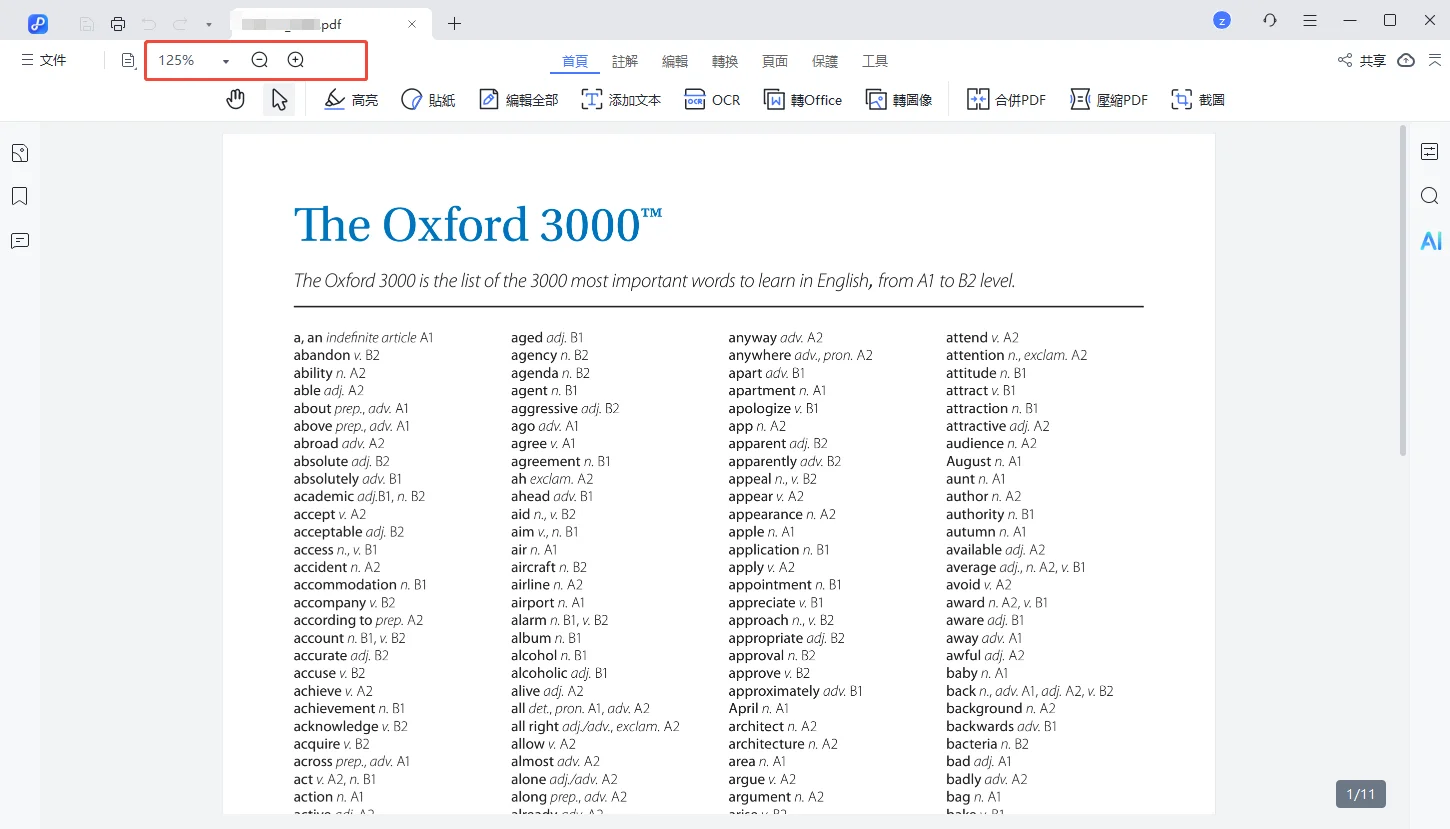Click the 截圖 screenshot button
This screenshot has width=1450, height=829.
[x=1198, y=100]
